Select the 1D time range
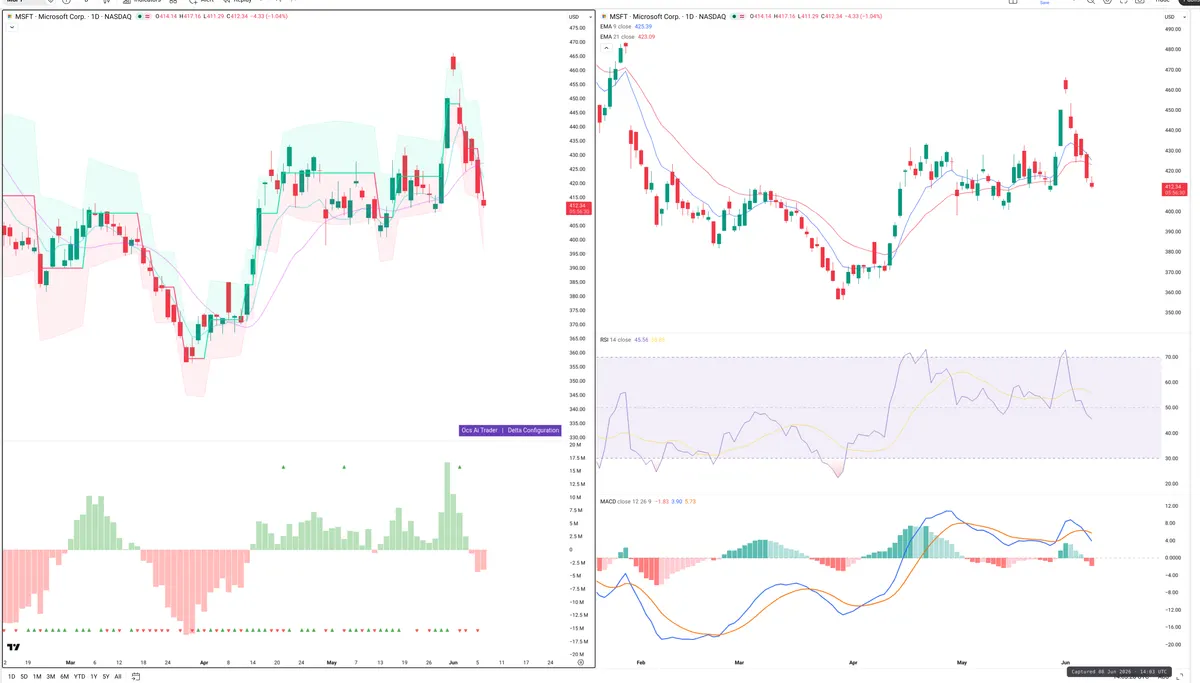 tap(11, 677)
